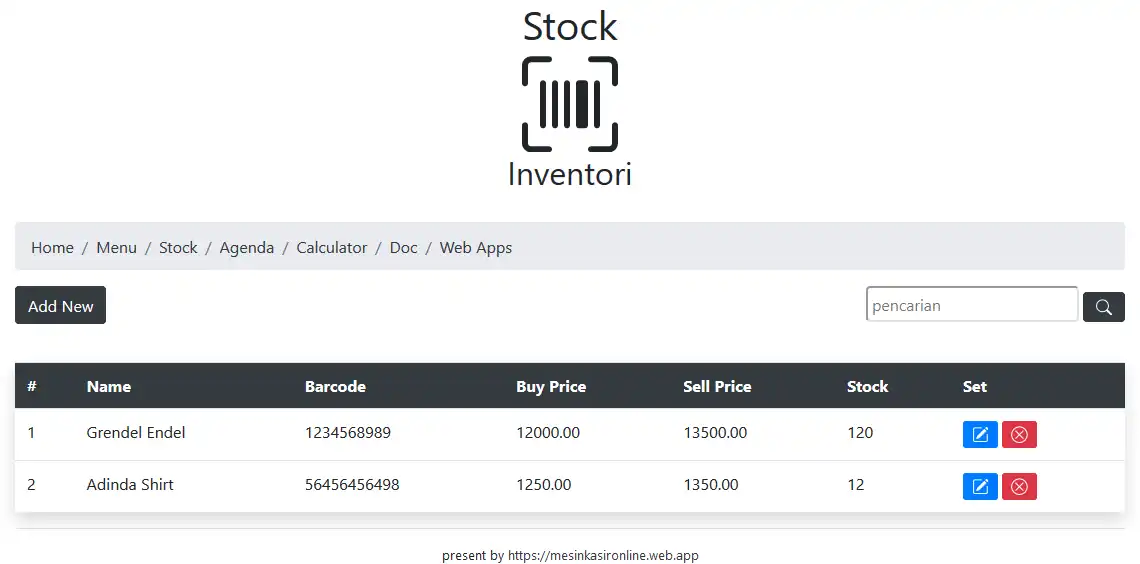Delete the Adinda Shirt row
Screen dimensions: 1140x564
[x=1019, y=487]
